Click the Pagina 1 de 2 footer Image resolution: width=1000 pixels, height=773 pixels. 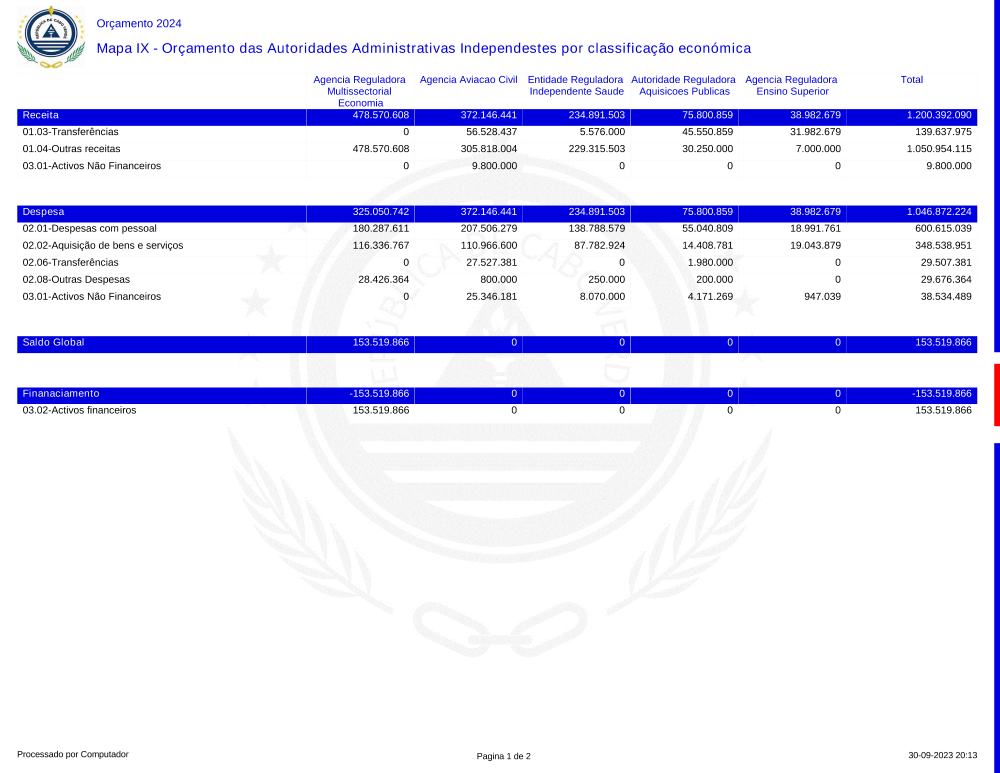(503, 755)
